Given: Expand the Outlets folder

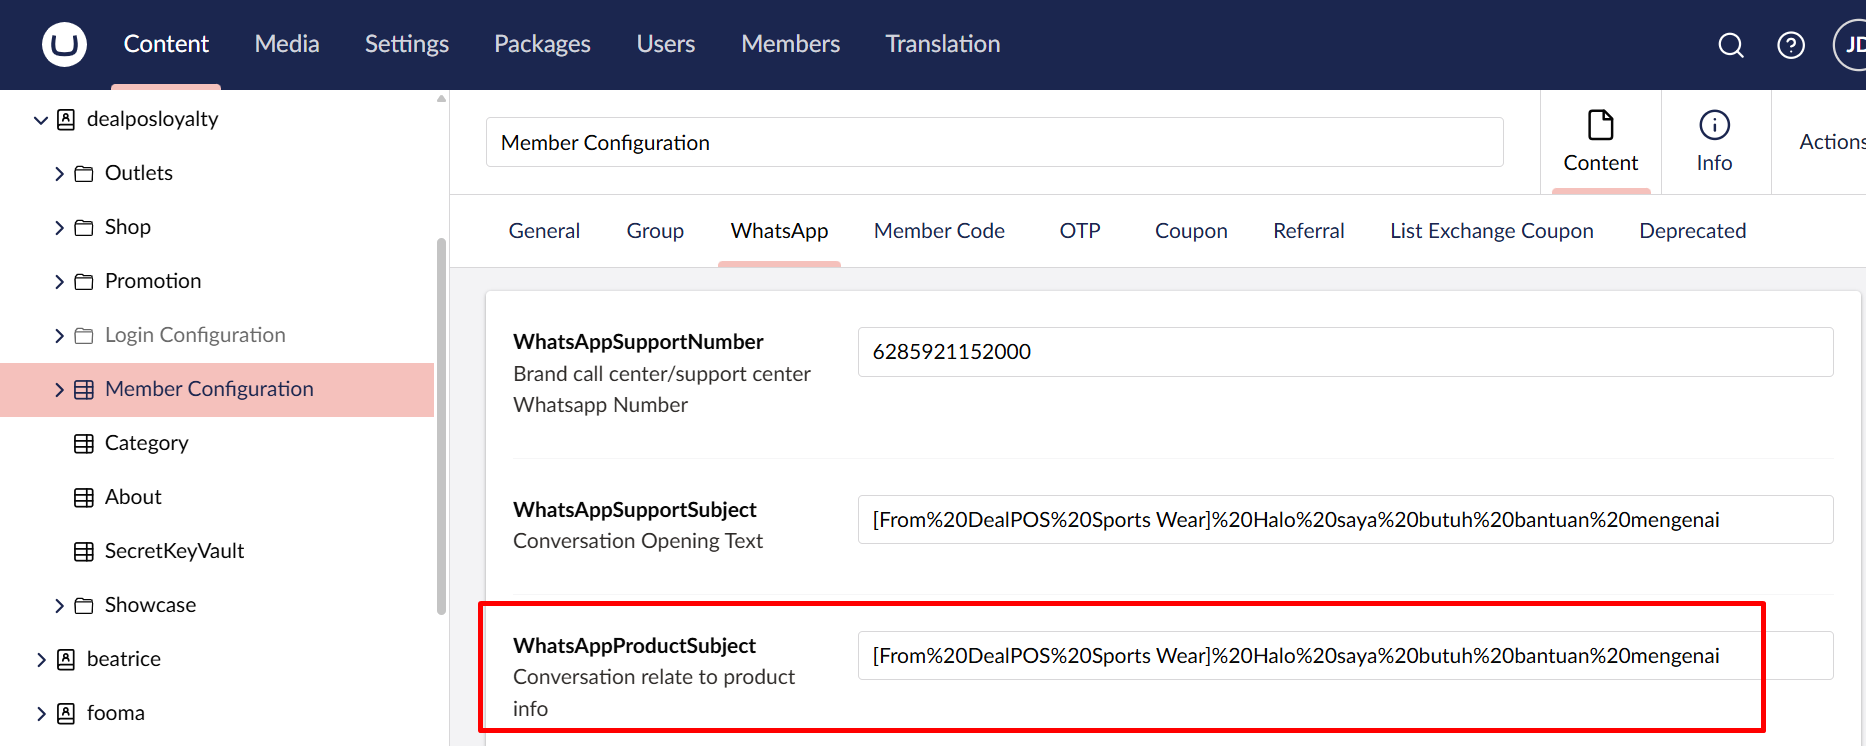Looking at the screenshot, I should tap(59, 174).
